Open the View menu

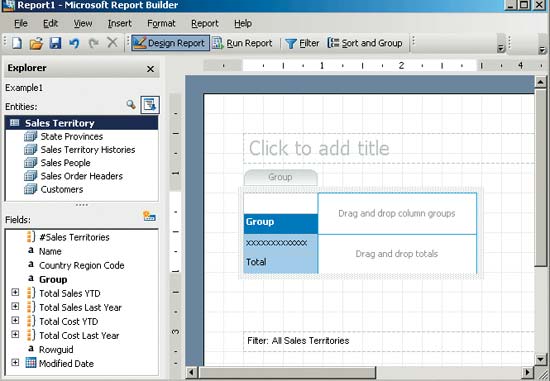tap(83, 24)
